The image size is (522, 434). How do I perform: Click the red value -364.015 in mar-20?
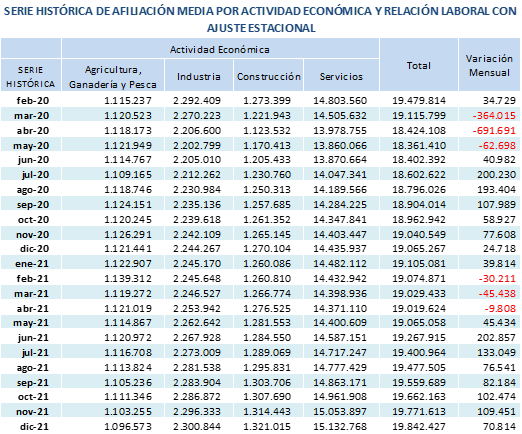click(494, 115)
